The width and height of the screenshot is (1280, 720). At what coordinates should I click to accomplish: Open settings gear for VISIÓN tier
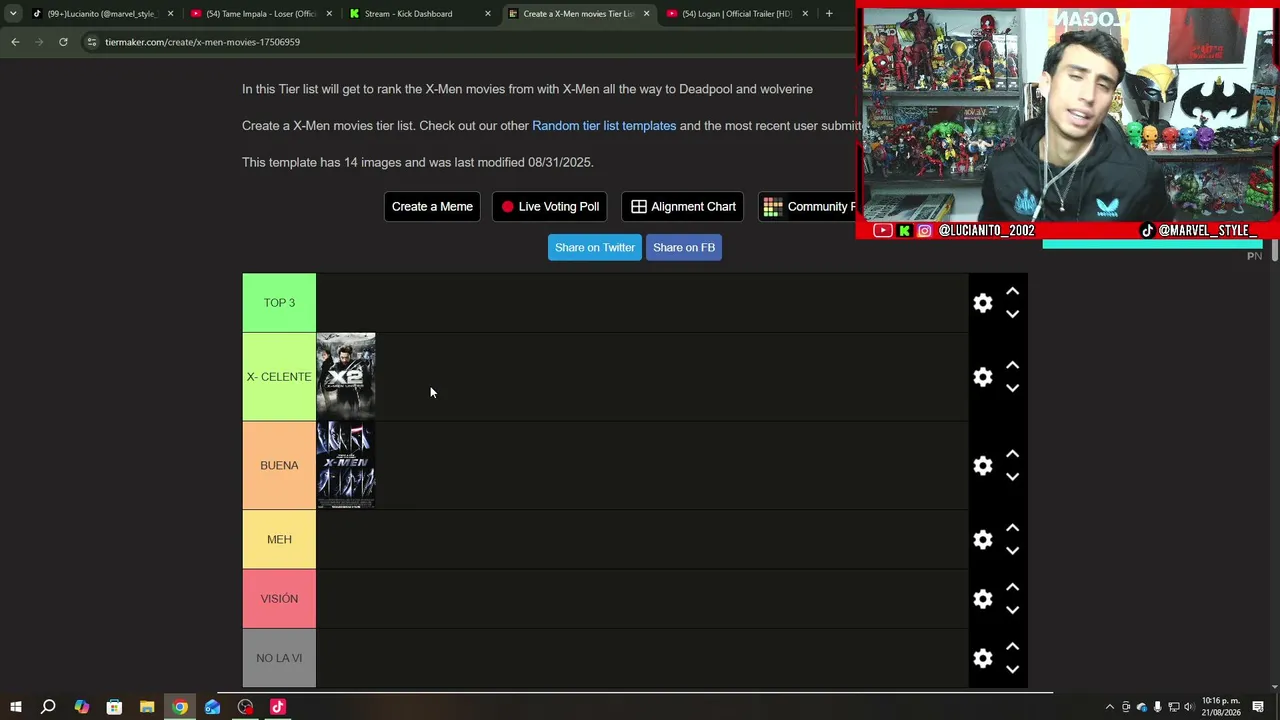(983, 599)
